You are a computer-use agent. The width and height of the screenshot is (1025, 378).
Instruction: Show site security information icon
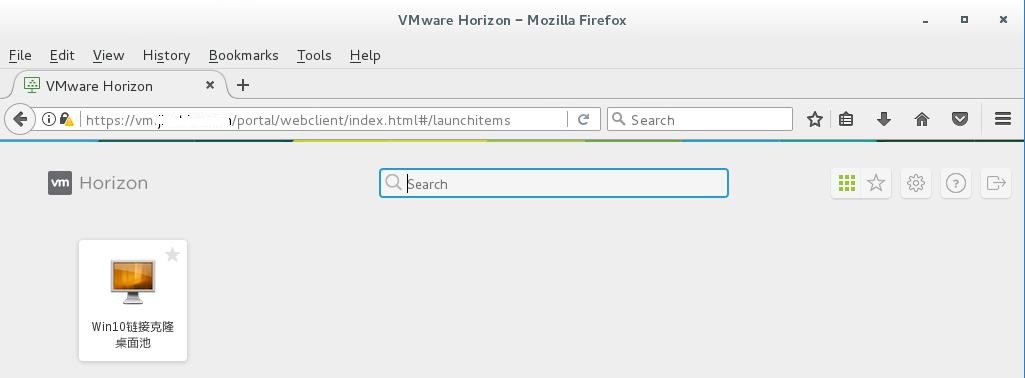48,120
